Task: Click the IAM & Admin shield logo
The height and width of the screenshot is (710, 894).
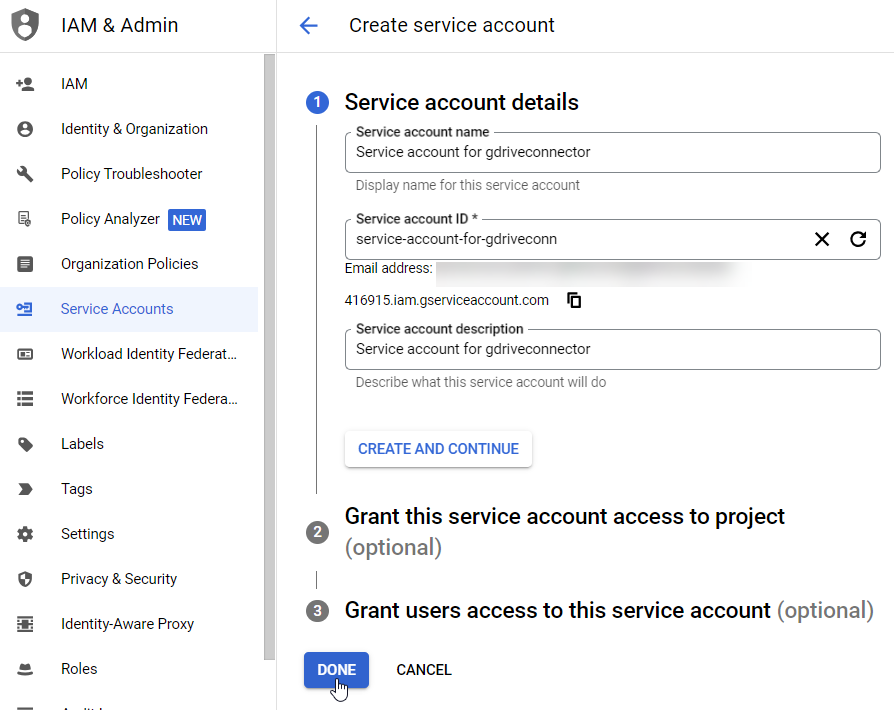Action: point(25,25)
